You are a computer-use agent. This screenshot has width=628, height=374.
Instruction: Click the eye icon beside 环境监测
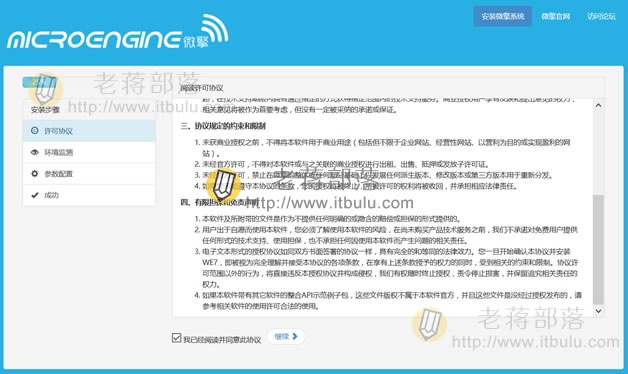pyautogui.click(x=35, y=152)
